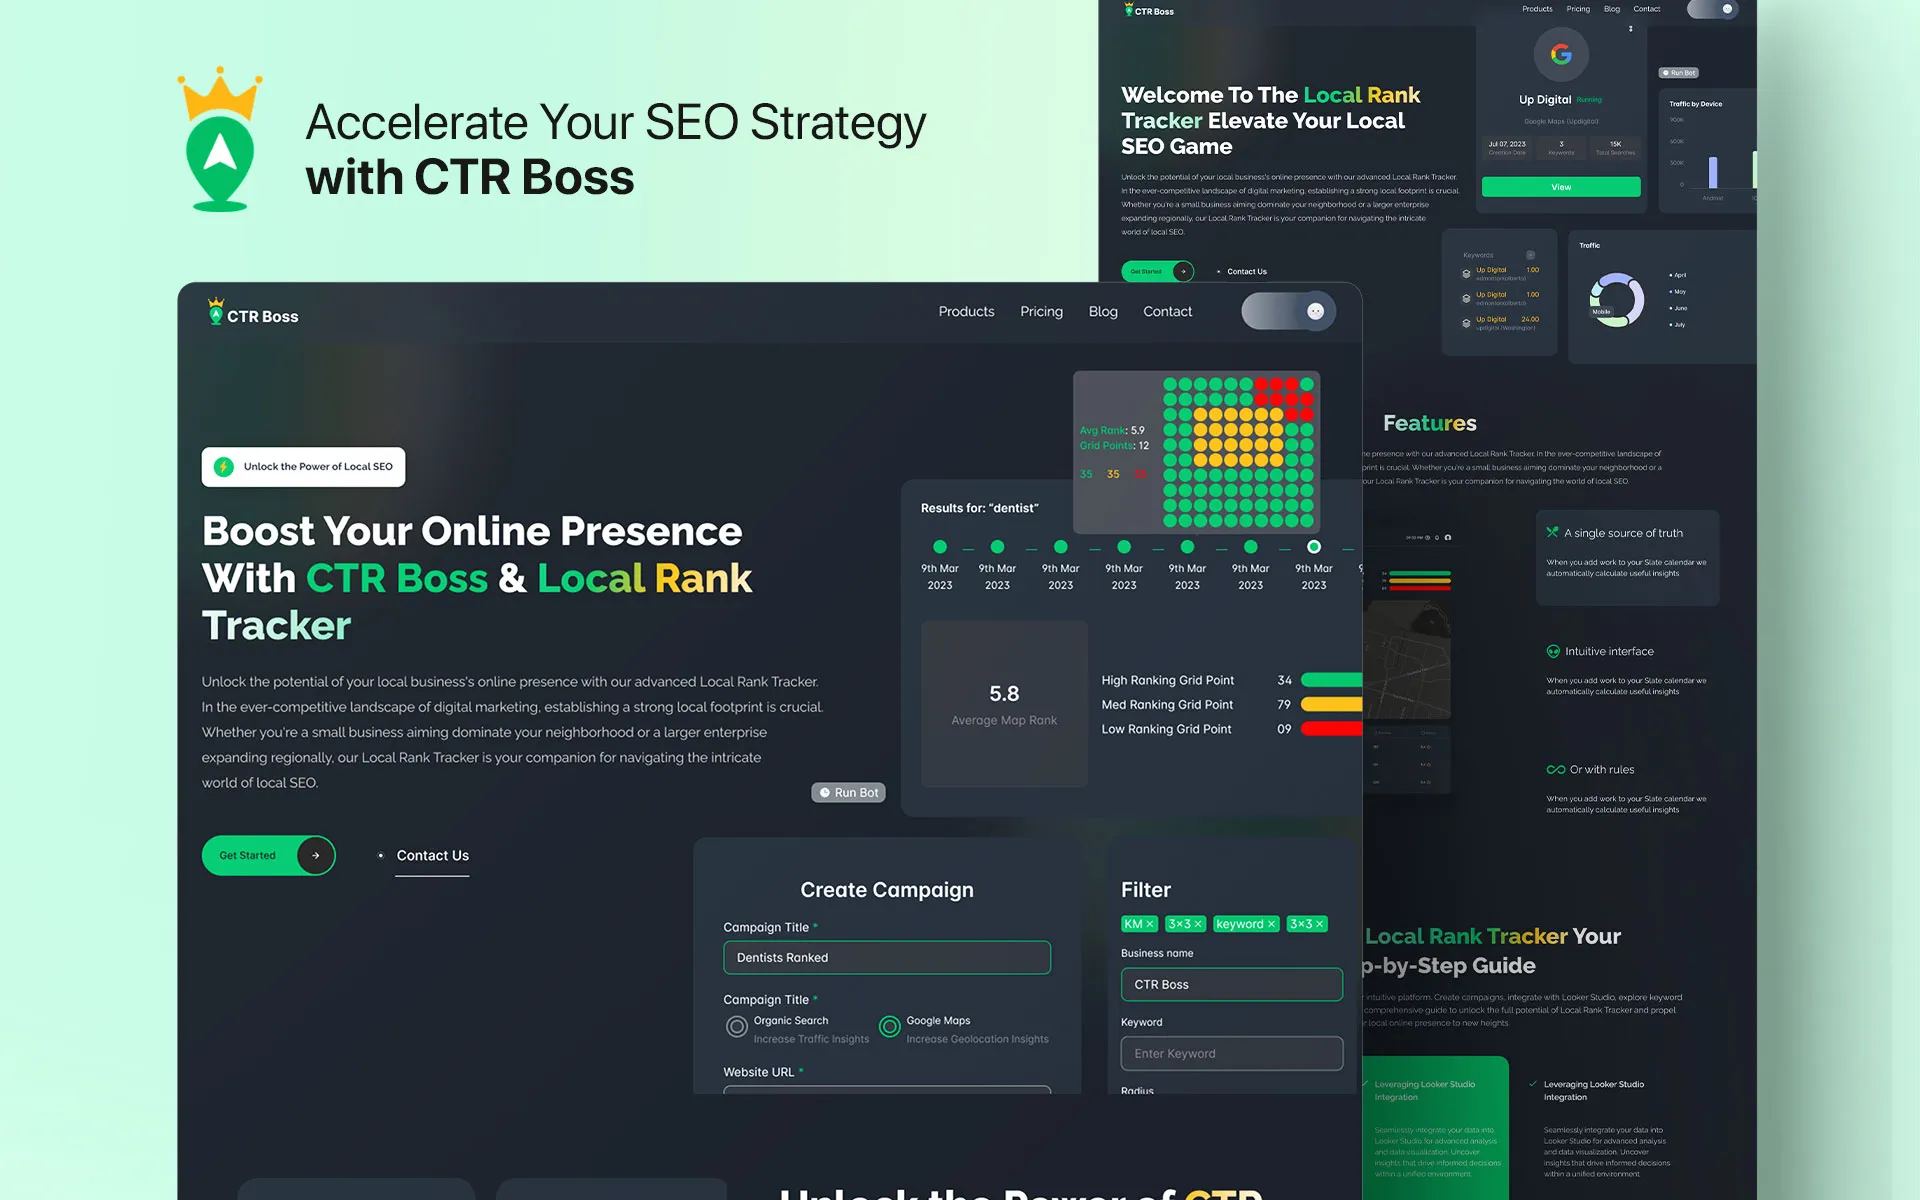The width and height of the screenshot is (1920, 1200).
Task: Click the Enter Keyword input field
Action: 1231,1053
